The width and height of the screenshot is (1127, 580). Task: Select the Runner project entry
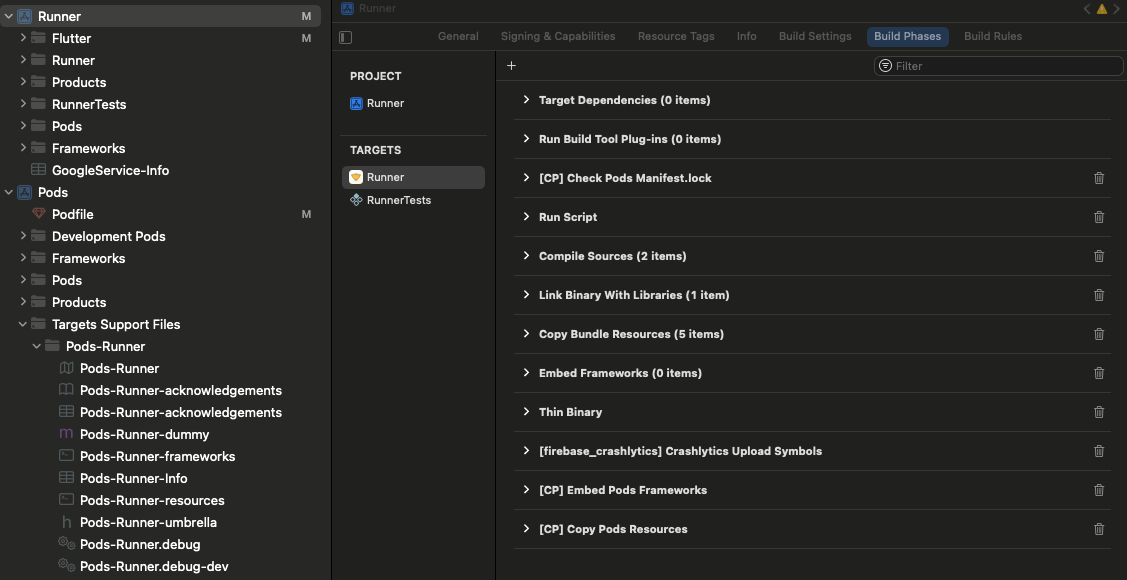click(385, 103)
